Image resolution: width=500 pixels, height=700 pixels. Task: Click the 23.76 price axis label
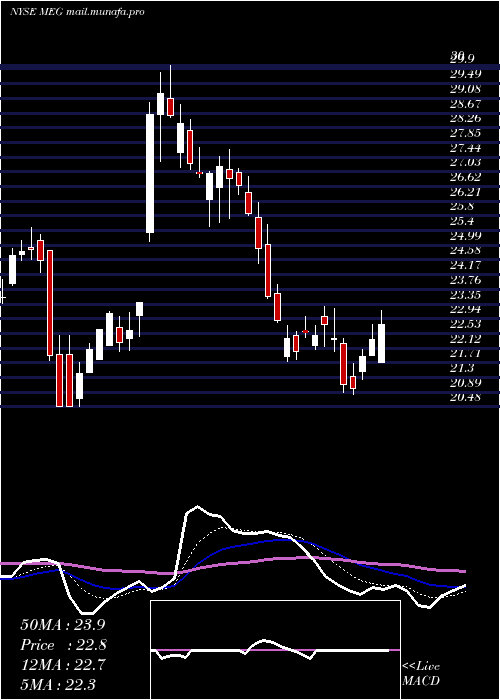(466, 280)
